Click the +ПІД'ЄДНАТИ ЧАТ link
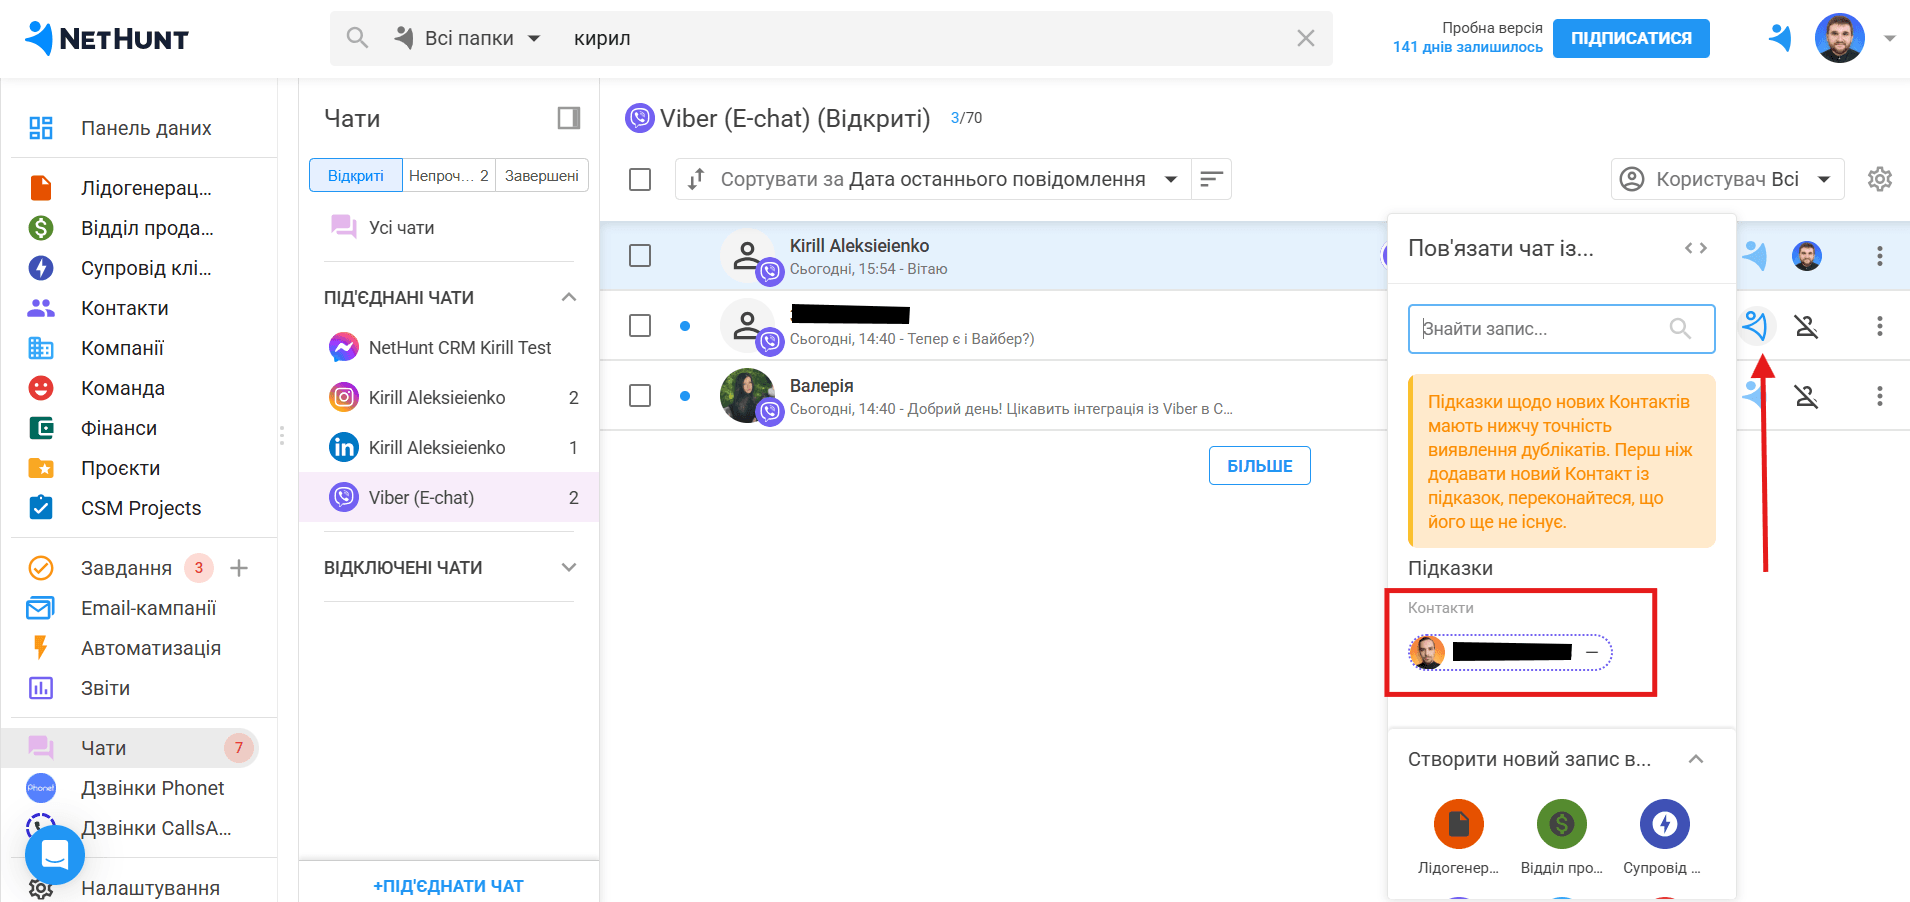1910x902 pixels. coord(448,886)
